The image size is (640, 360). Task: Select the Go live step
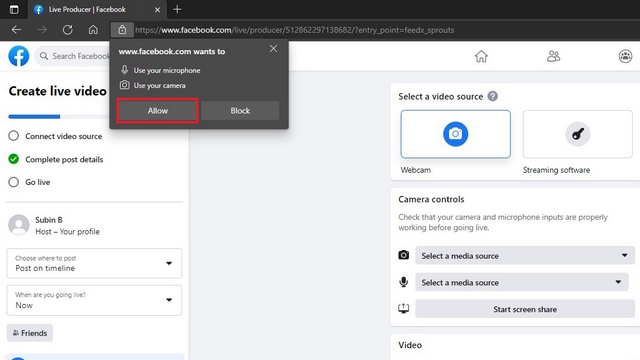pos(29,182)
